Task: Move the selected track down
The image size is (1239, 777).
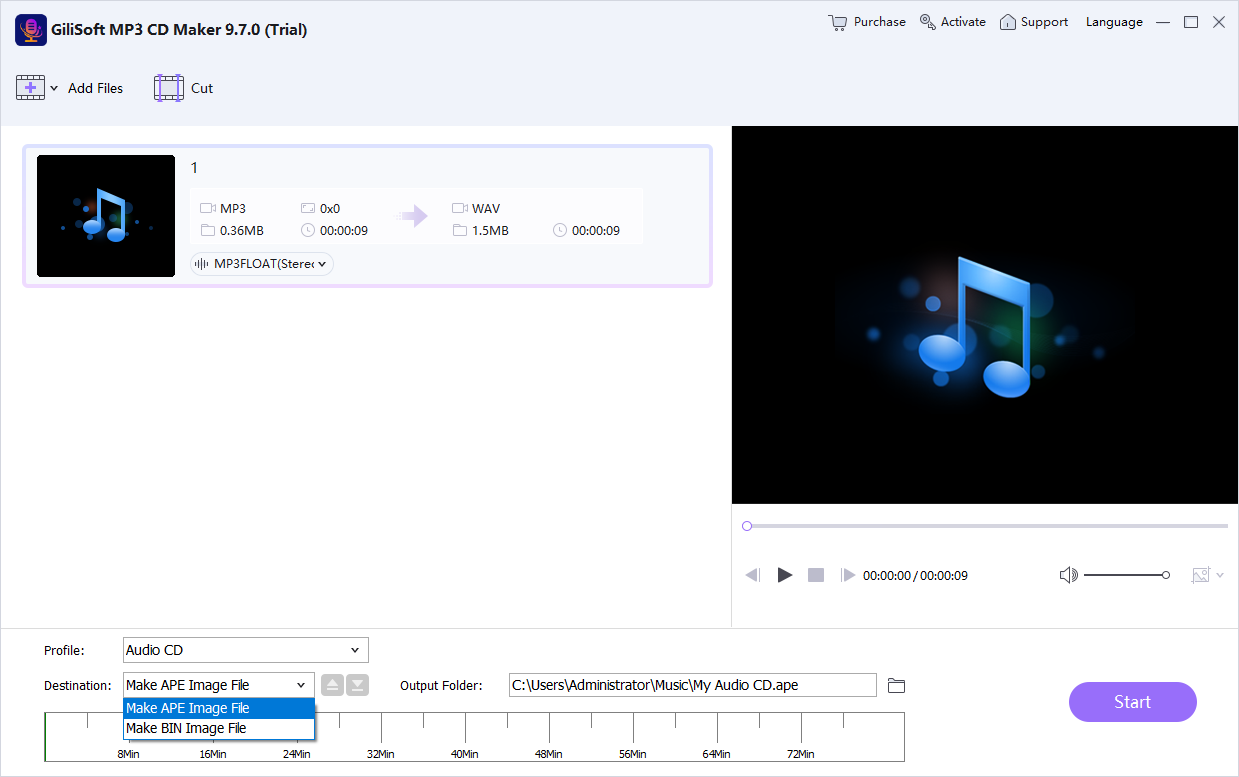Action: click(x=357, y=685)
